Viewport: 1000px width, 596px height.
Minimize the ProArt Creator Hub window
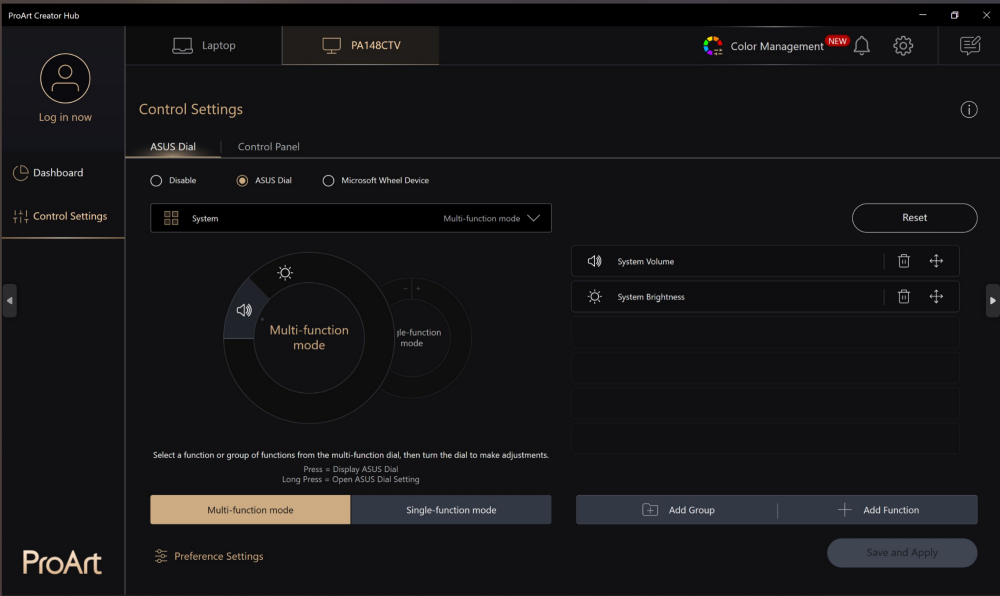[922, 15]
